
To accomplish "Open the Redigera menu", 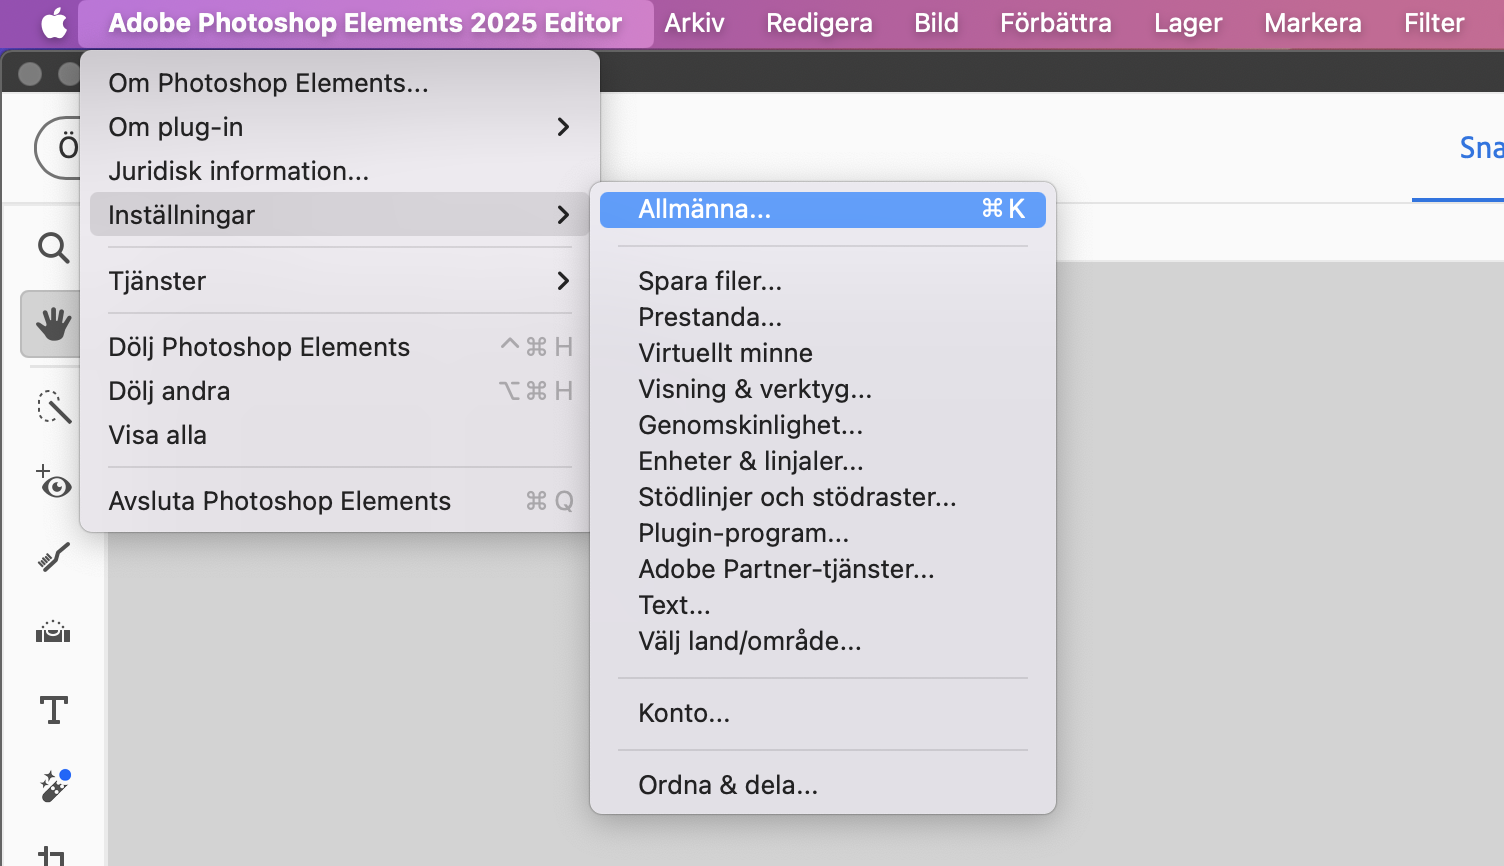I will (x=819, y=23).
